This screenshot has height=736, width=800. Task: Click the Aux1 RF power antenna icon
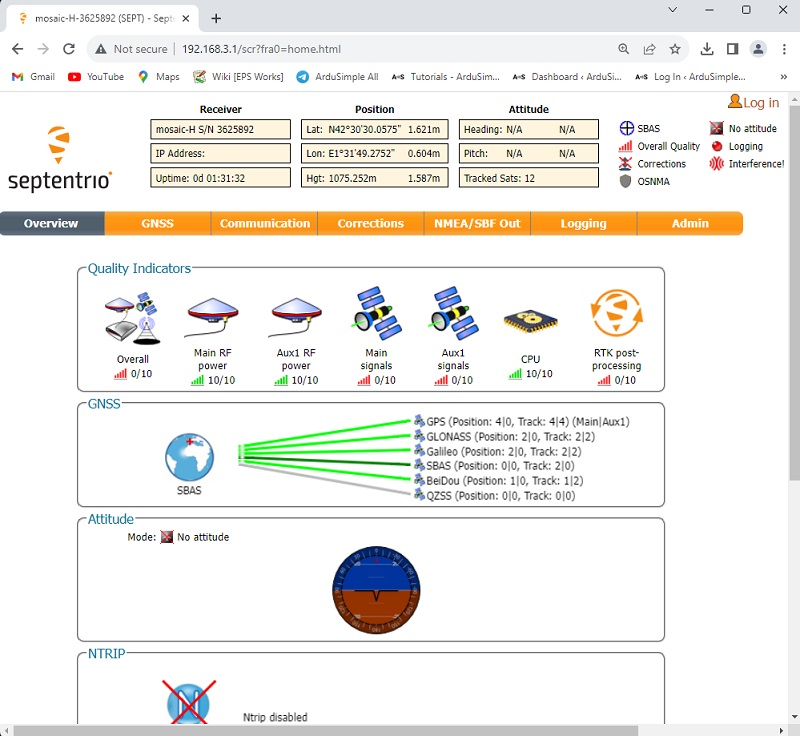[x=296, y=317]
